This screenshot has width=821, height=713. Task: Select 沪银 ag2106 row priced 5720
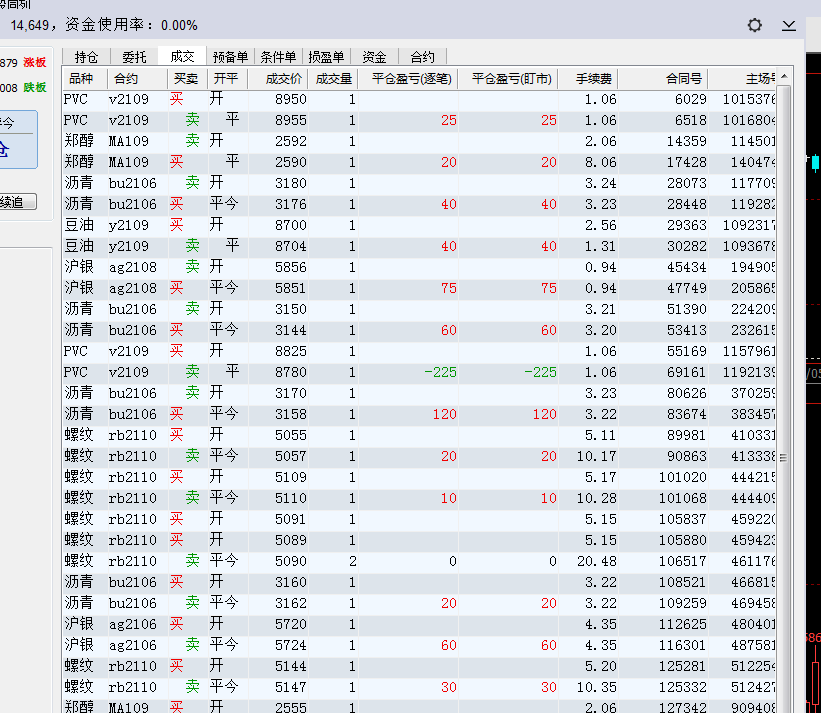click(x=419, y=624)
